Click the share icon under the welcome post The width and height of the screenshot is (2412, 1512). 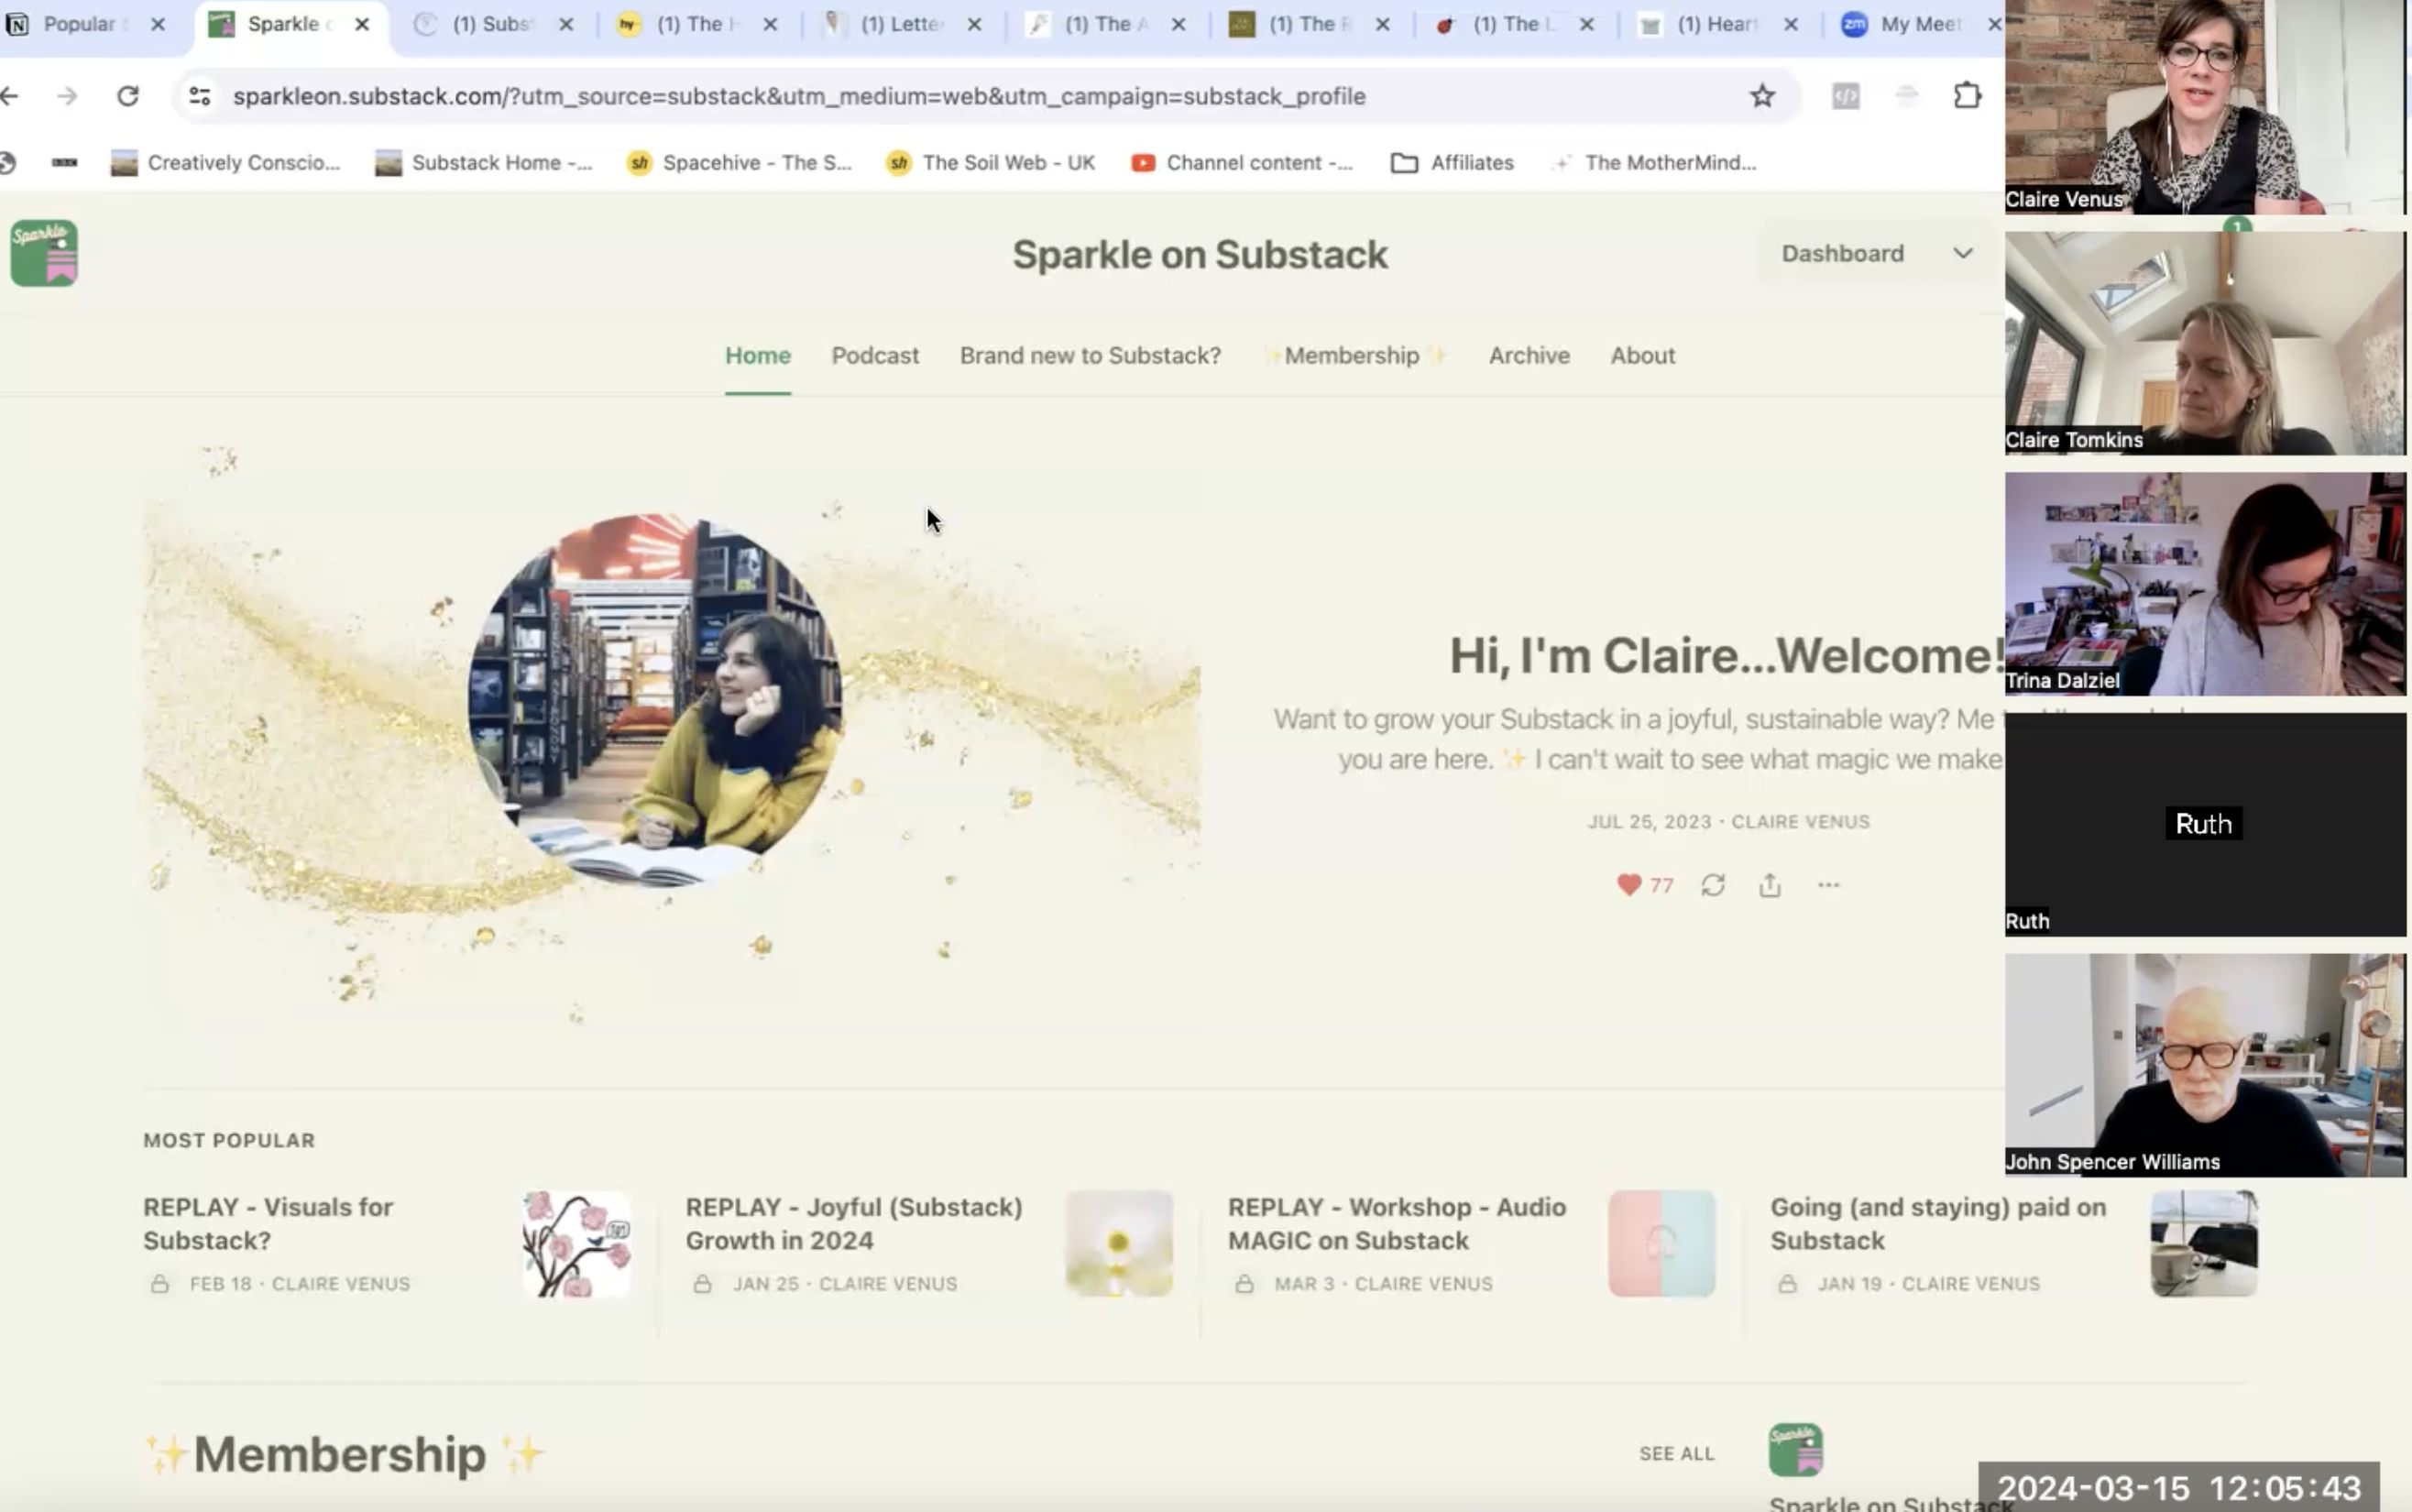pos(1769,885)
